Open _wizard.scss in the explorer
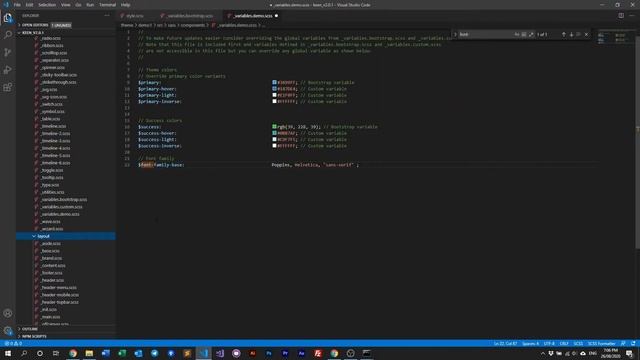This screenshot has width=640, height=360. click(52, 229)
